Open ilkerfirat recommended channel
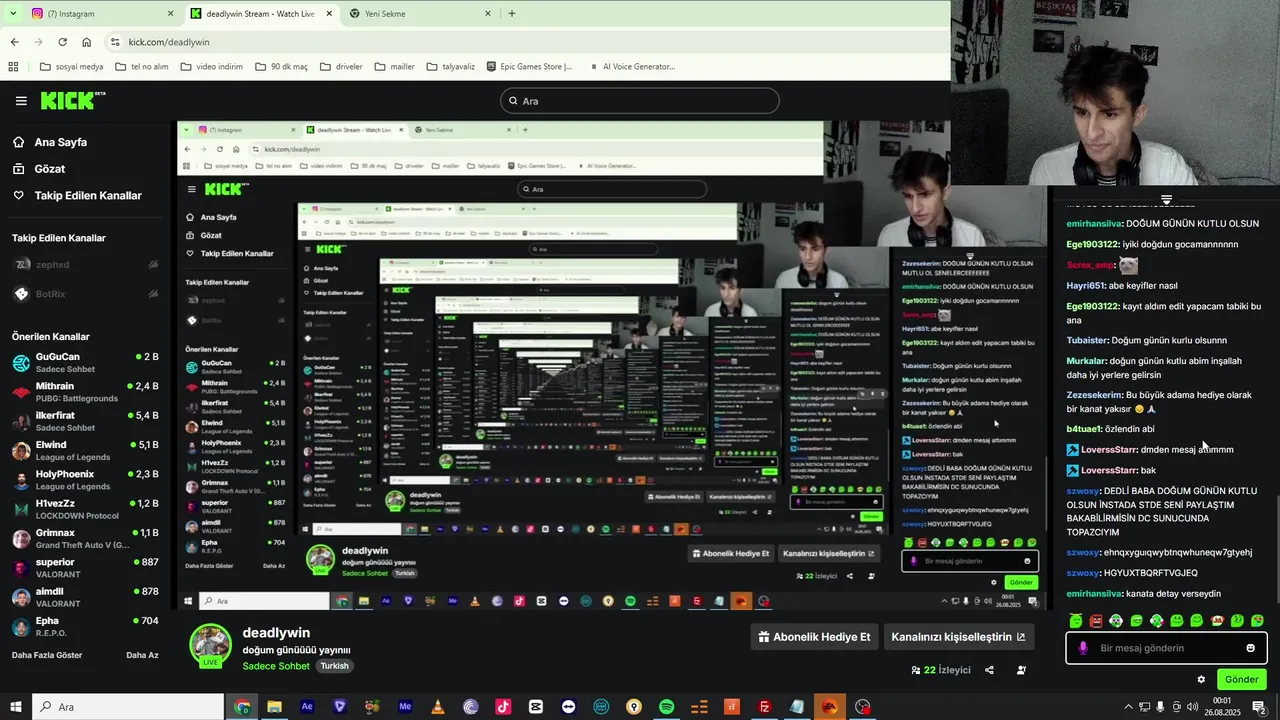This screenshot has height=720, width=1280. [x=85, y=421]
